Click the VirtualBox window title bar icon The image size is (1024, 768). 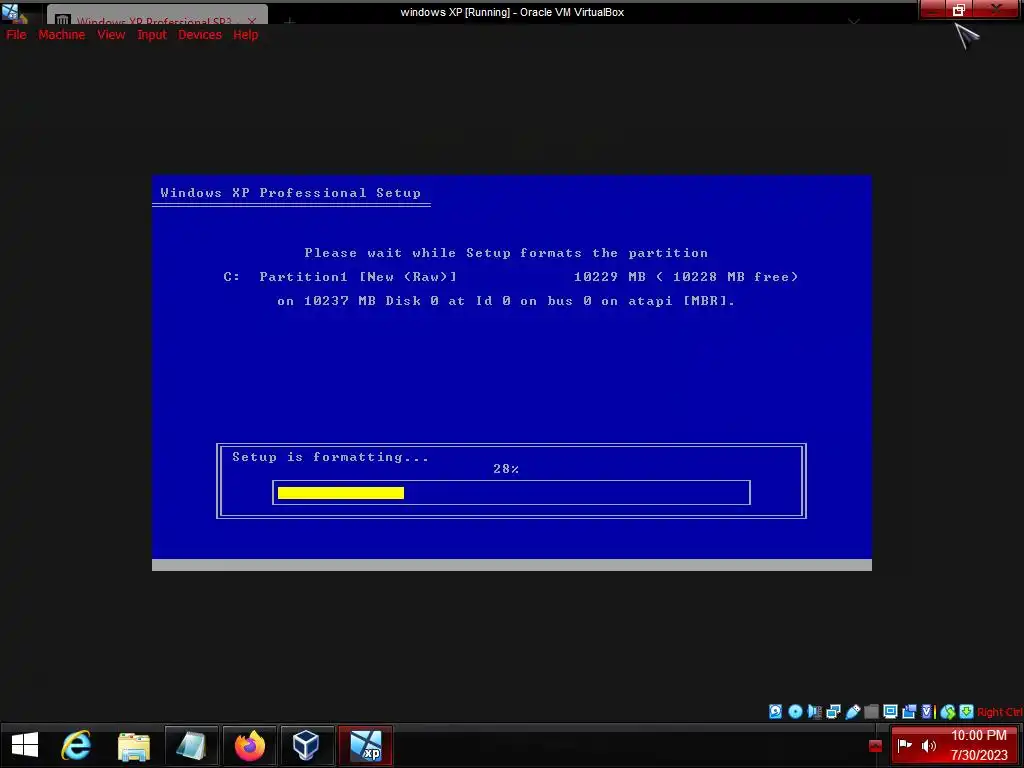(x=10, y=11)
